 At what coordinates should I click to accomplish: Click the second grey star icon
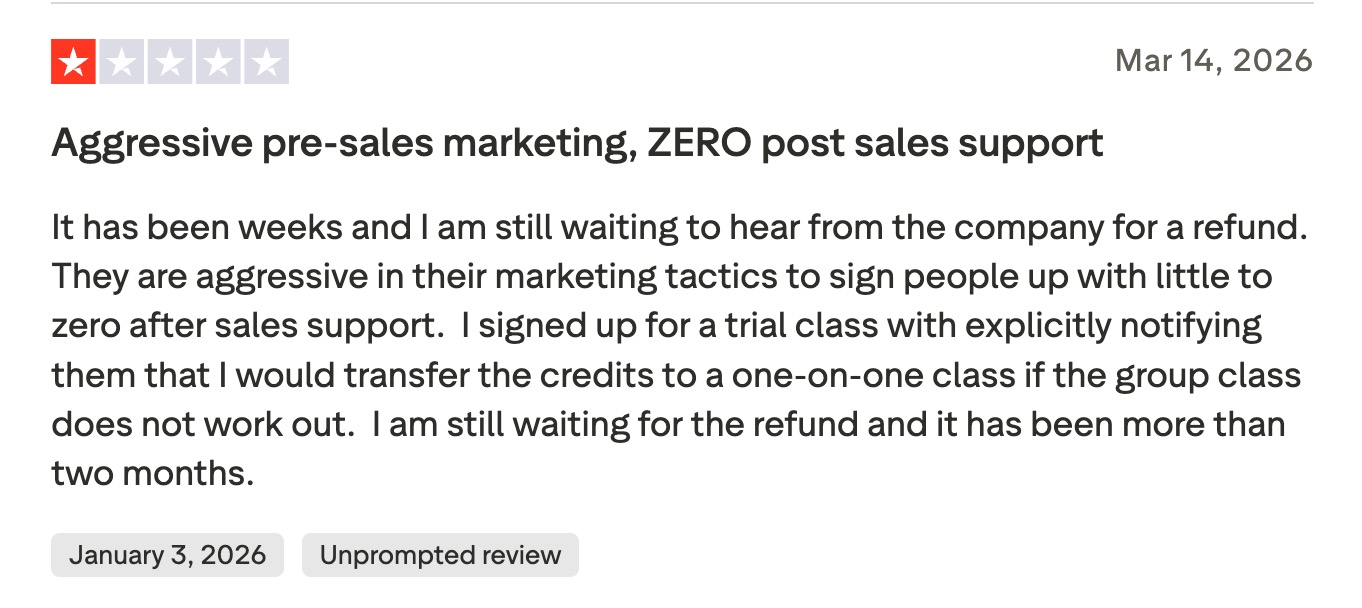[121, 62]
